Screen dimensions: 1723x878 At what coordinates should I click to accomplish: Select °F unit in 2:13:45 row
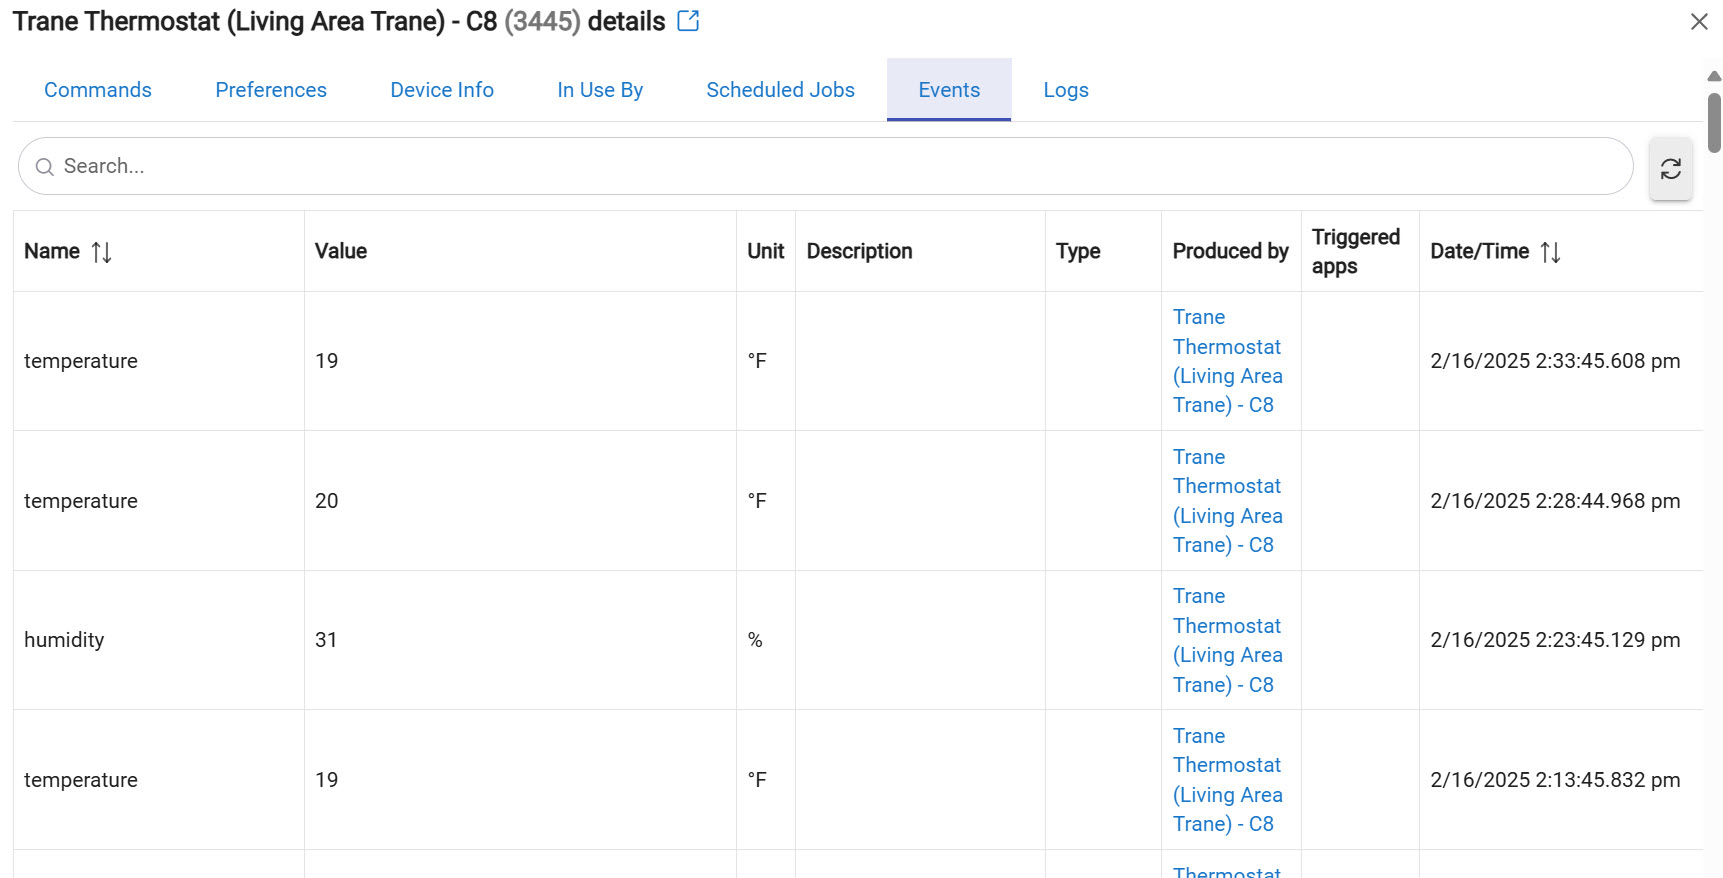pyautogui.click(x=757, y=780)
